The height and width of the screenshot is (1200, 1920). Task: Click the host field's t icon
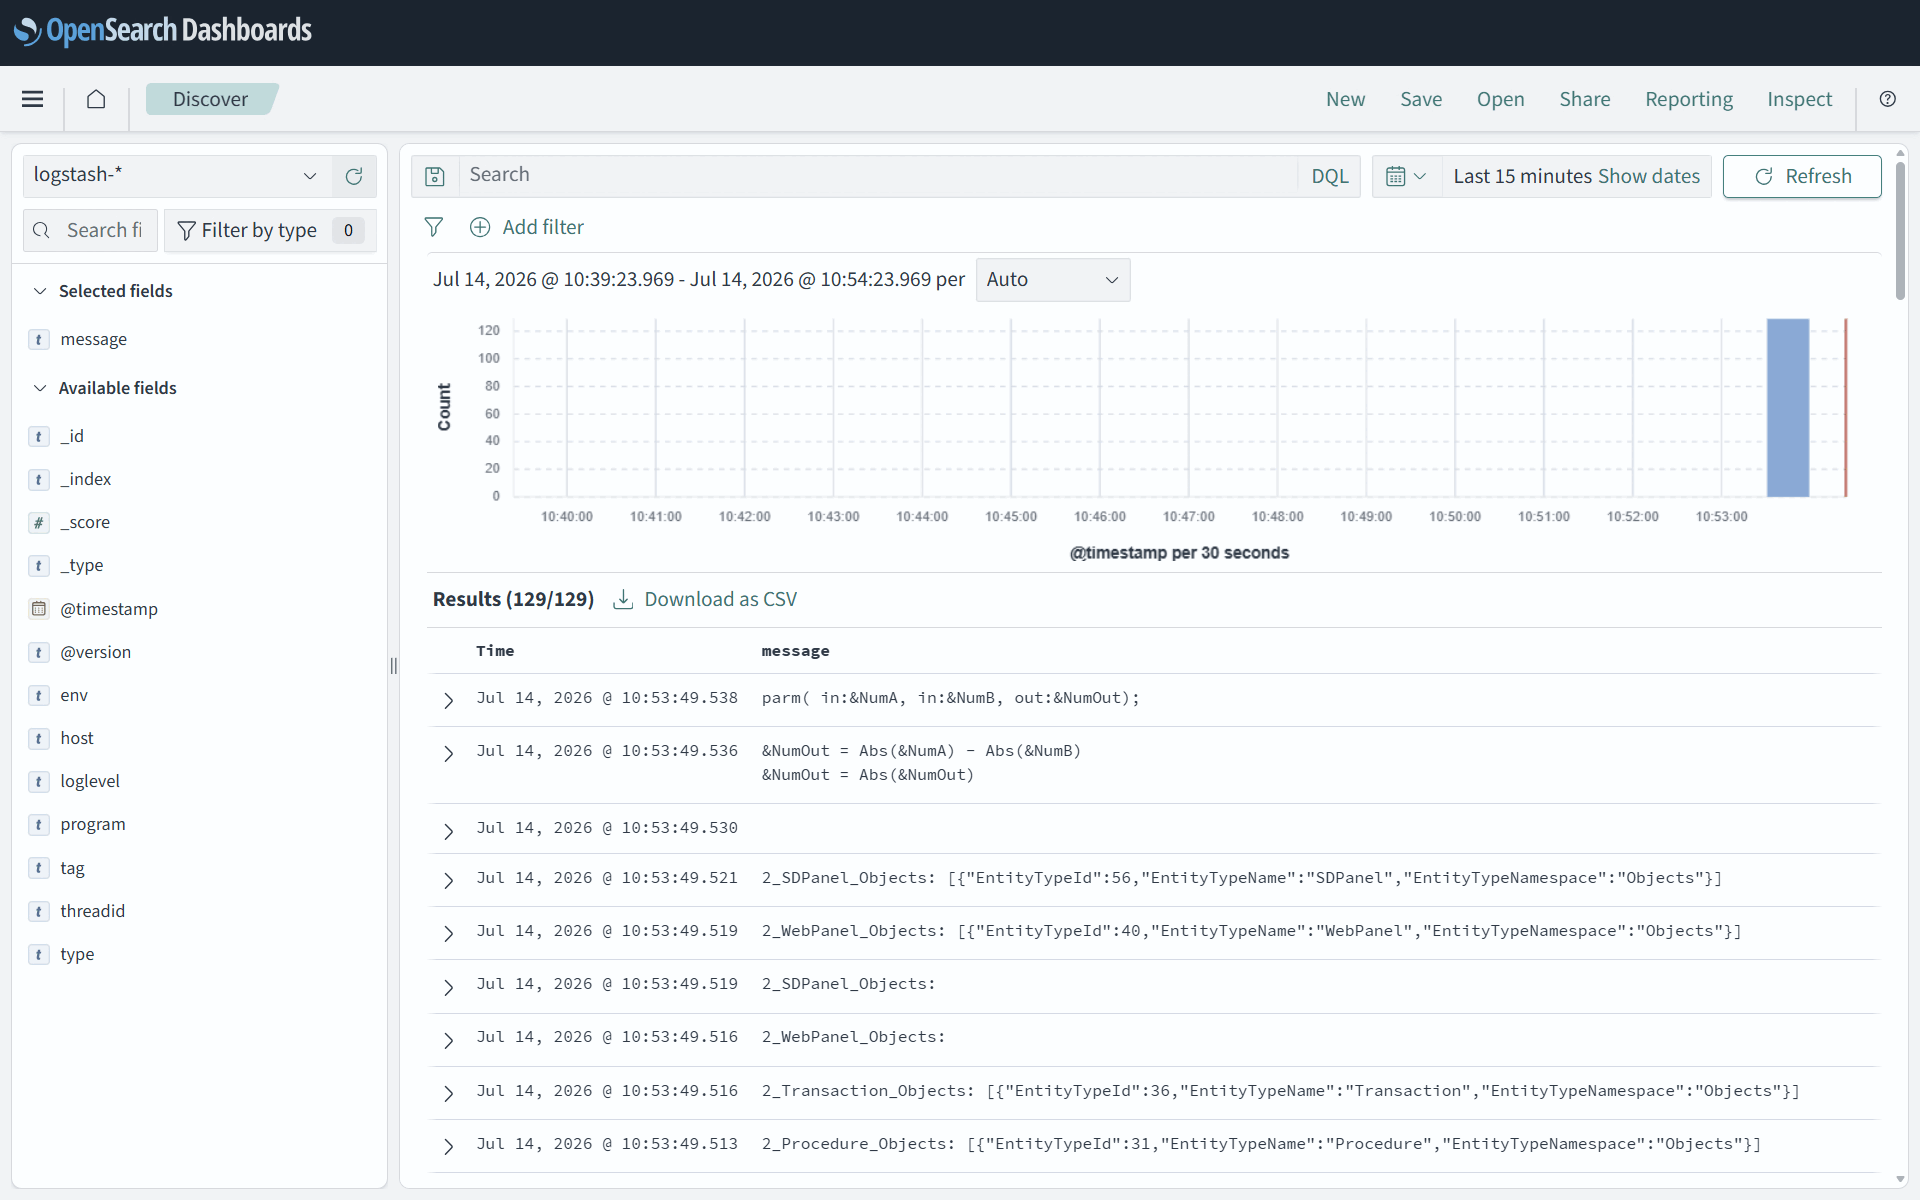pos(39,738)
